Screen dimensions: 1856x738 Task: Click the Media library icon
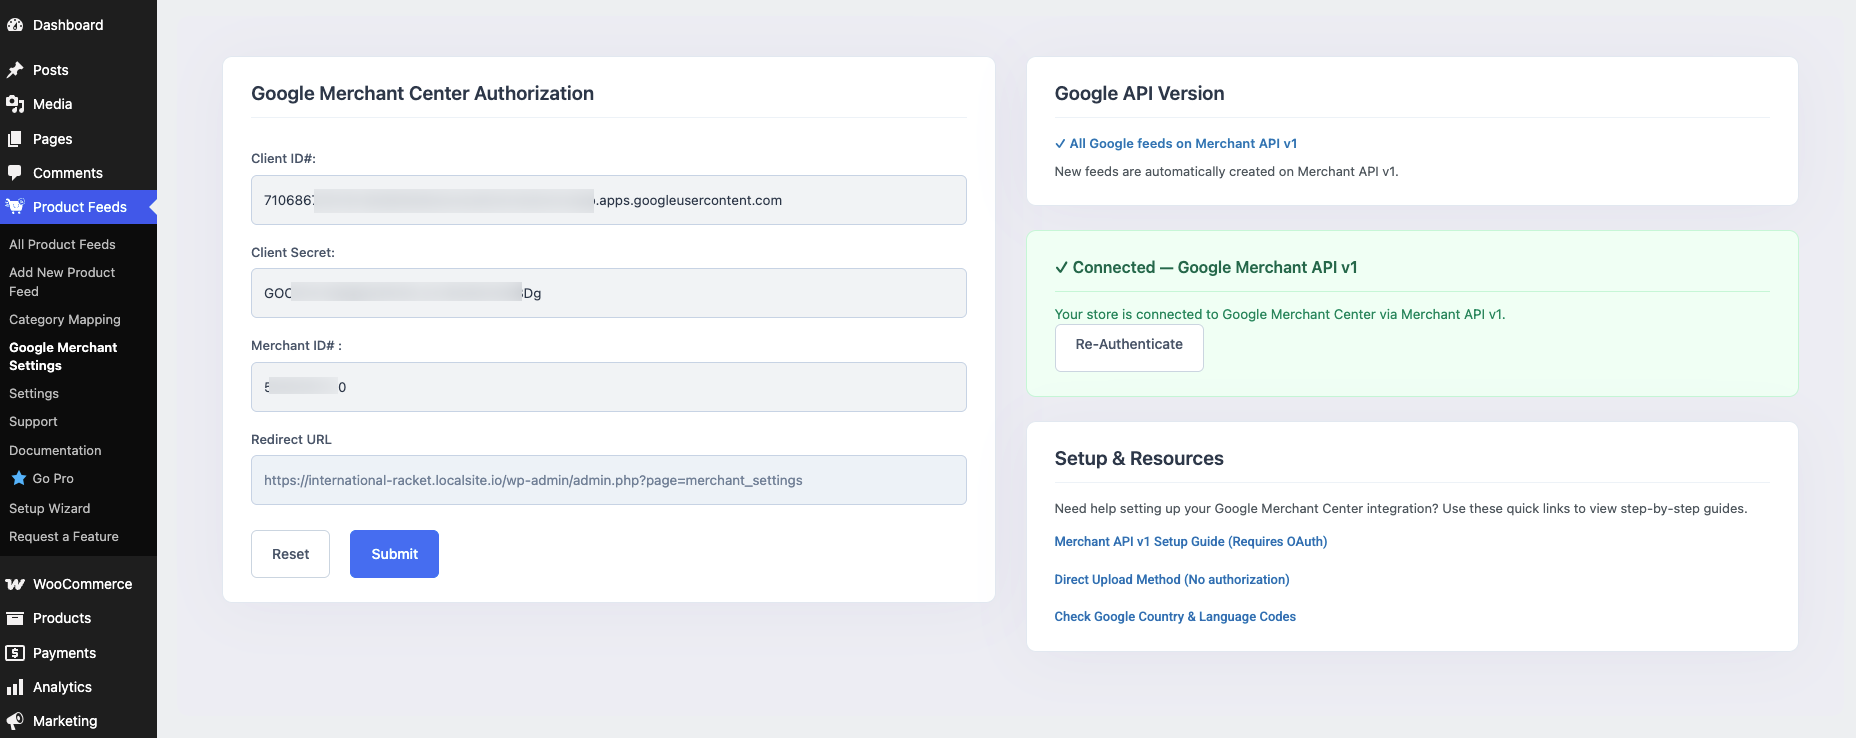(15, 104)
